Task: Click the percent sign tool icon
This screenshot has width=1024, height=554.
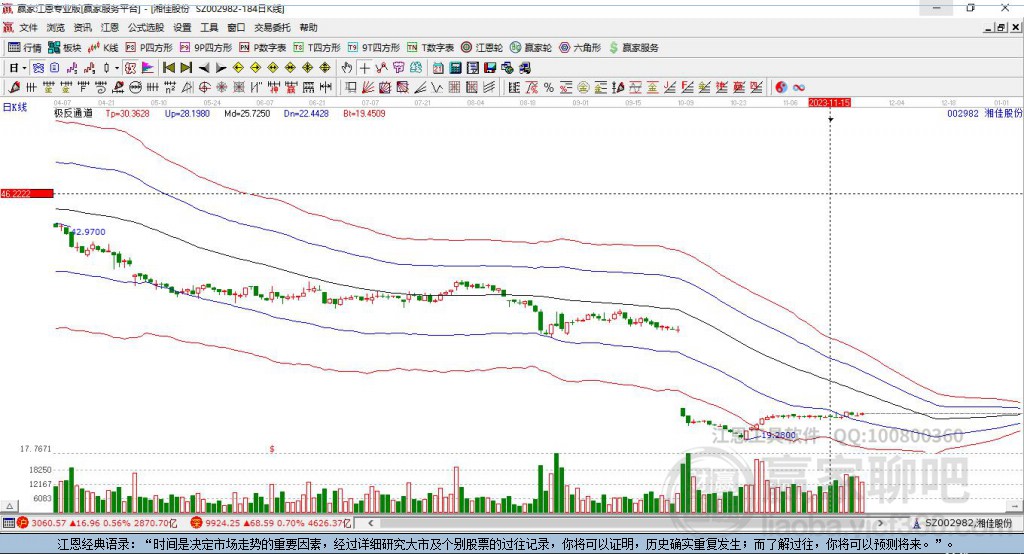Action: click(x=549, y=88)
